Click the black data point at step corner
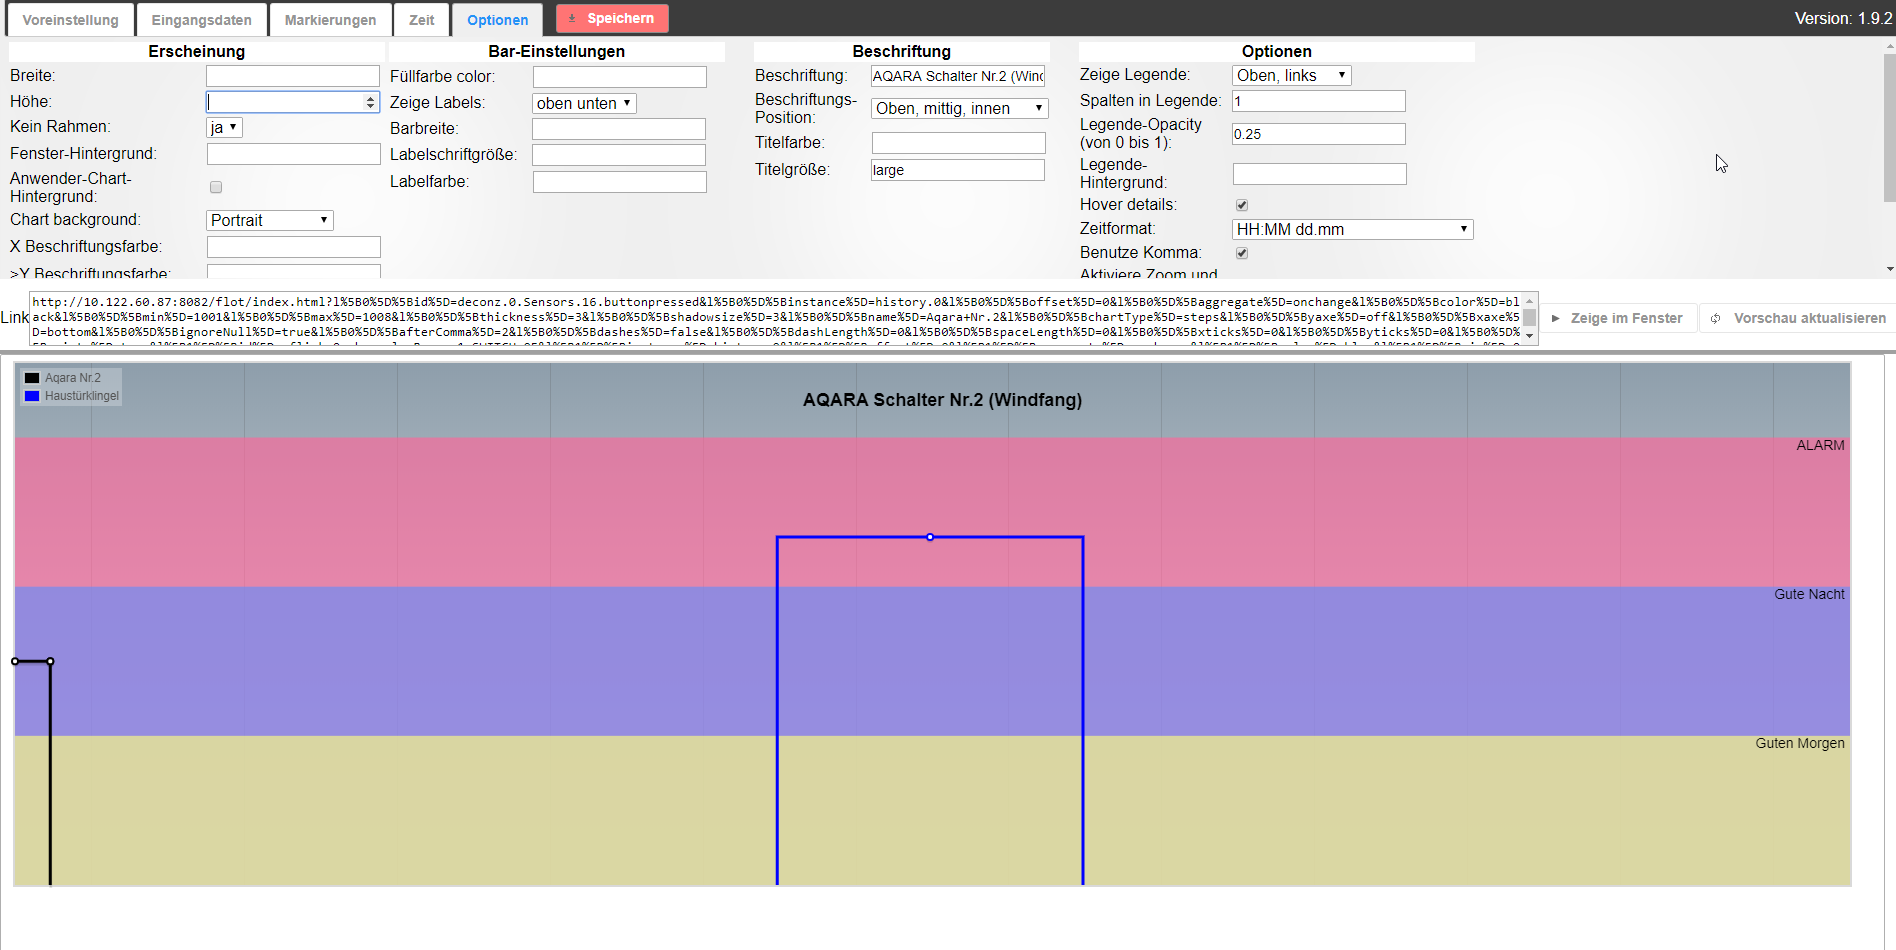Viewport: 1896px width, 950px height. click(50, 661)
